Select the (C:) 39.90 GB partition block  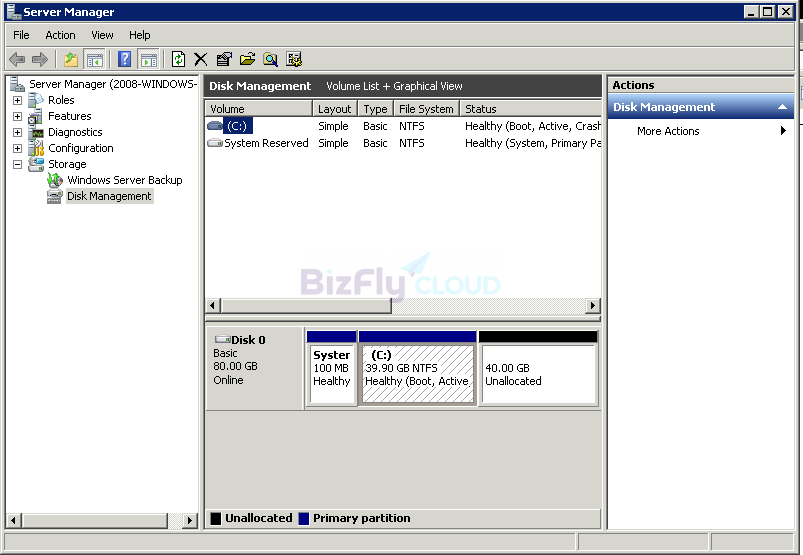tap(417, 369)
